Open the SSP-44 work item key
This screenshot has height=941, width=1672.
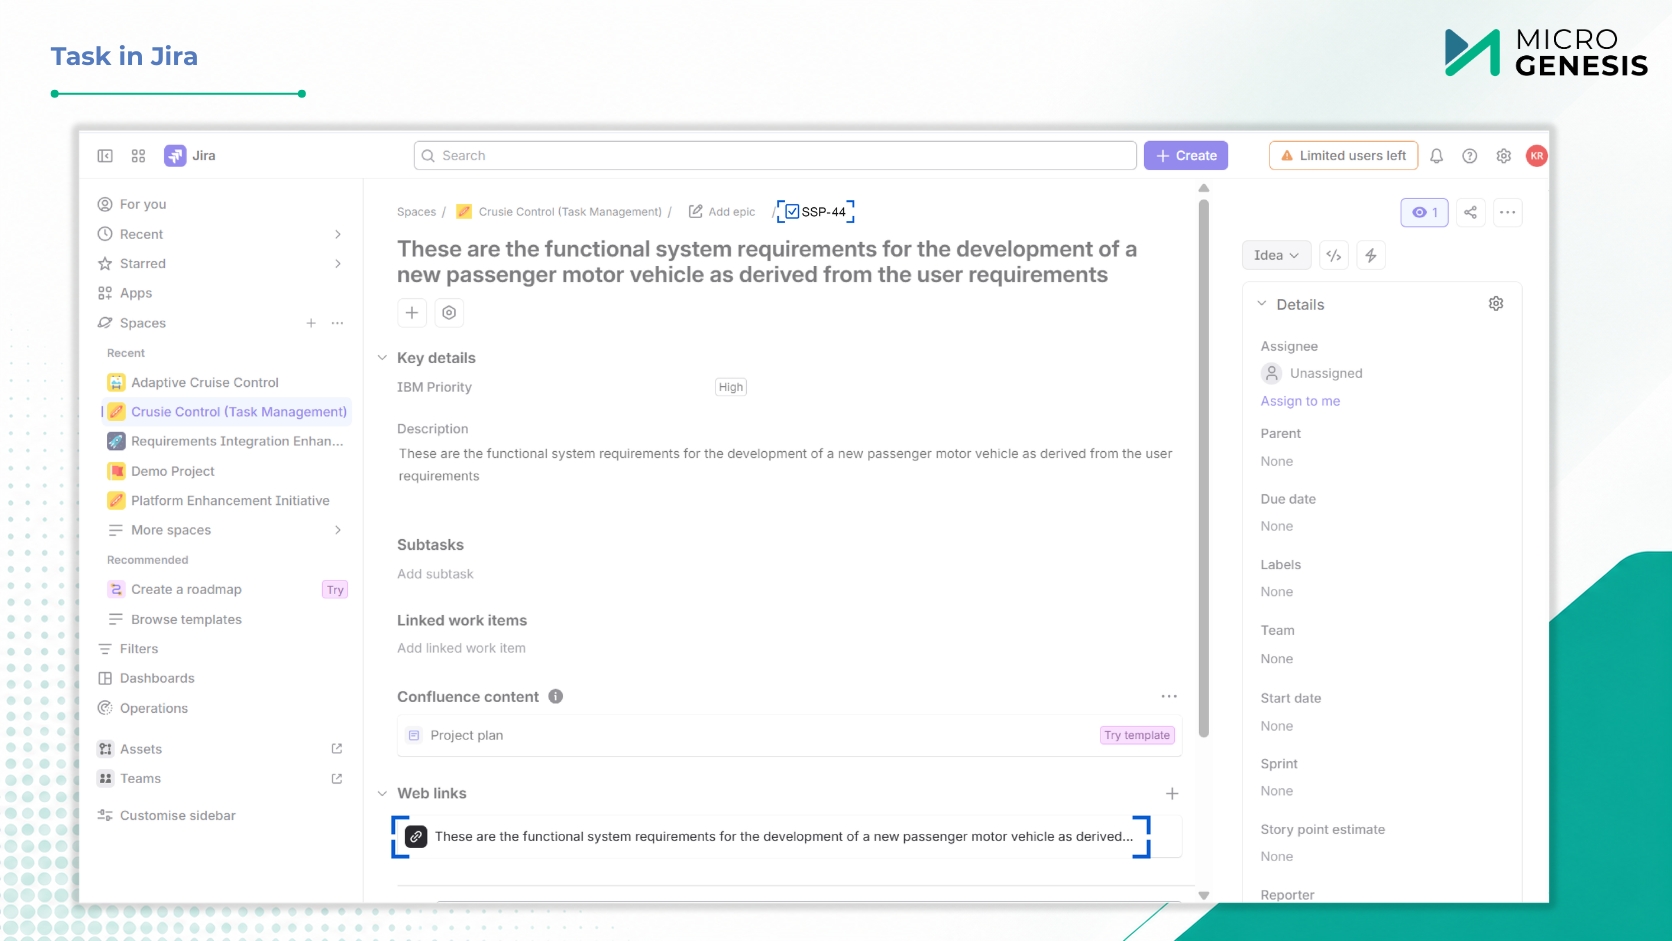(823, 212)
